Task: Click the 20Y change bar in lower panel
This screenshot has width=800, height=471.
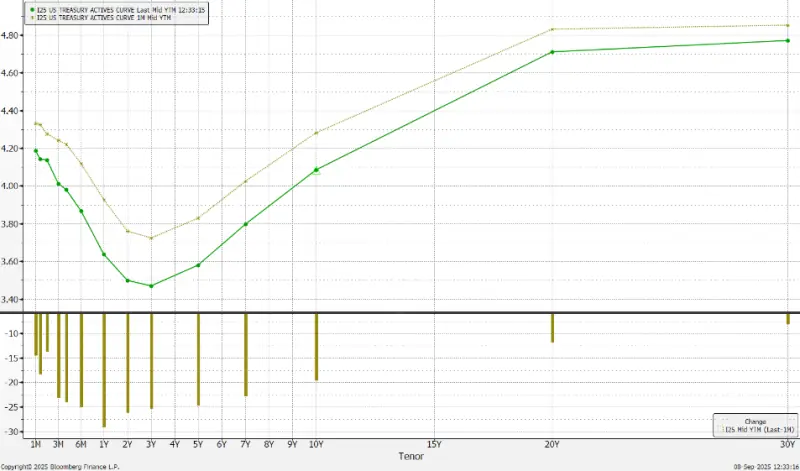Action: point(552,328)
